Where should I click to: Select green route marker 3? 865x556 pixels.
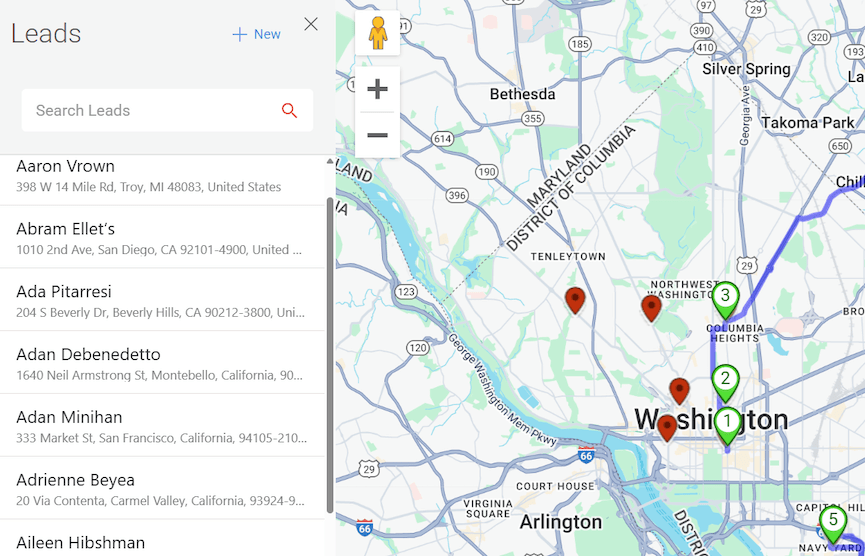725,301
